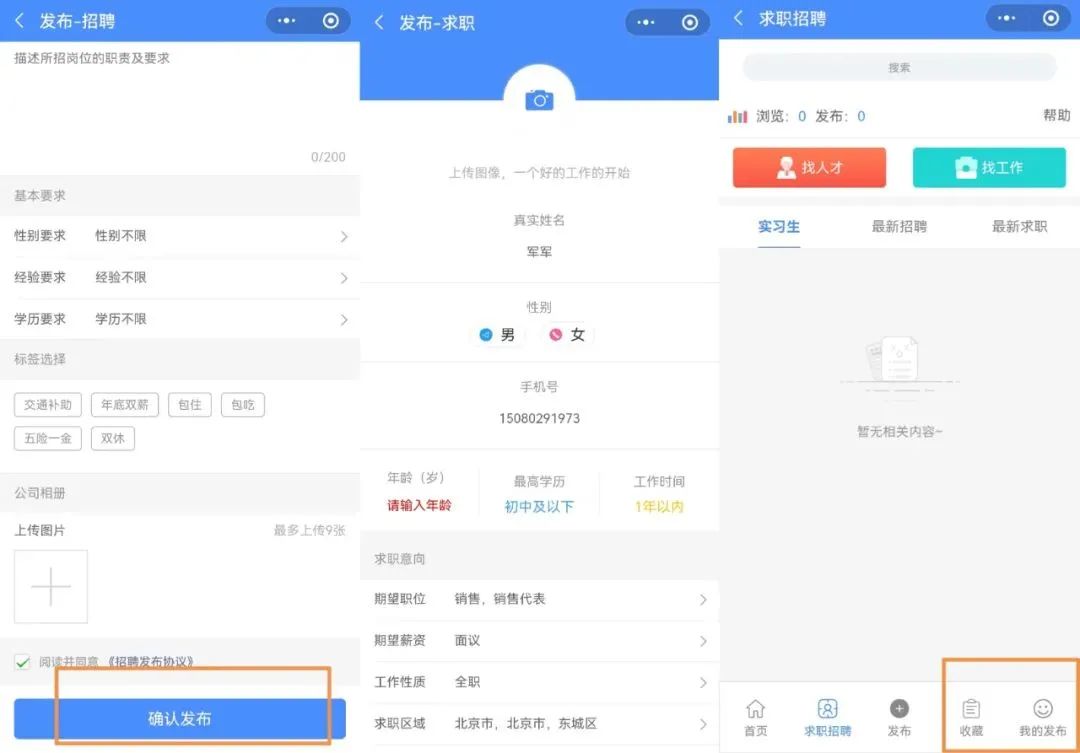Expand 性别要求 gender requirement options
The image size is (1080, 753).
(180, 236)
